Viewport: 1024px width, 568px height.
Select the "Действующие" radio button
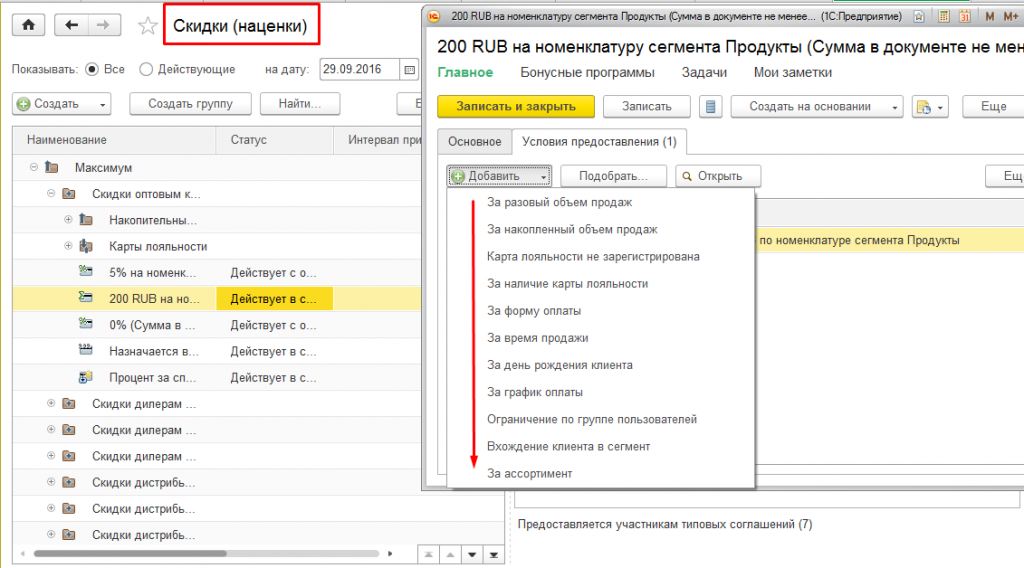pyautogui.click(x=146, y=69)
